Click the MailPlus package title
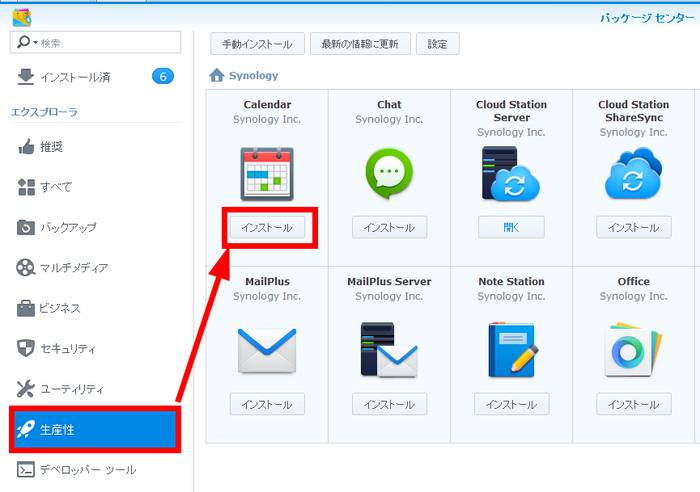 [x=267, y=281]
